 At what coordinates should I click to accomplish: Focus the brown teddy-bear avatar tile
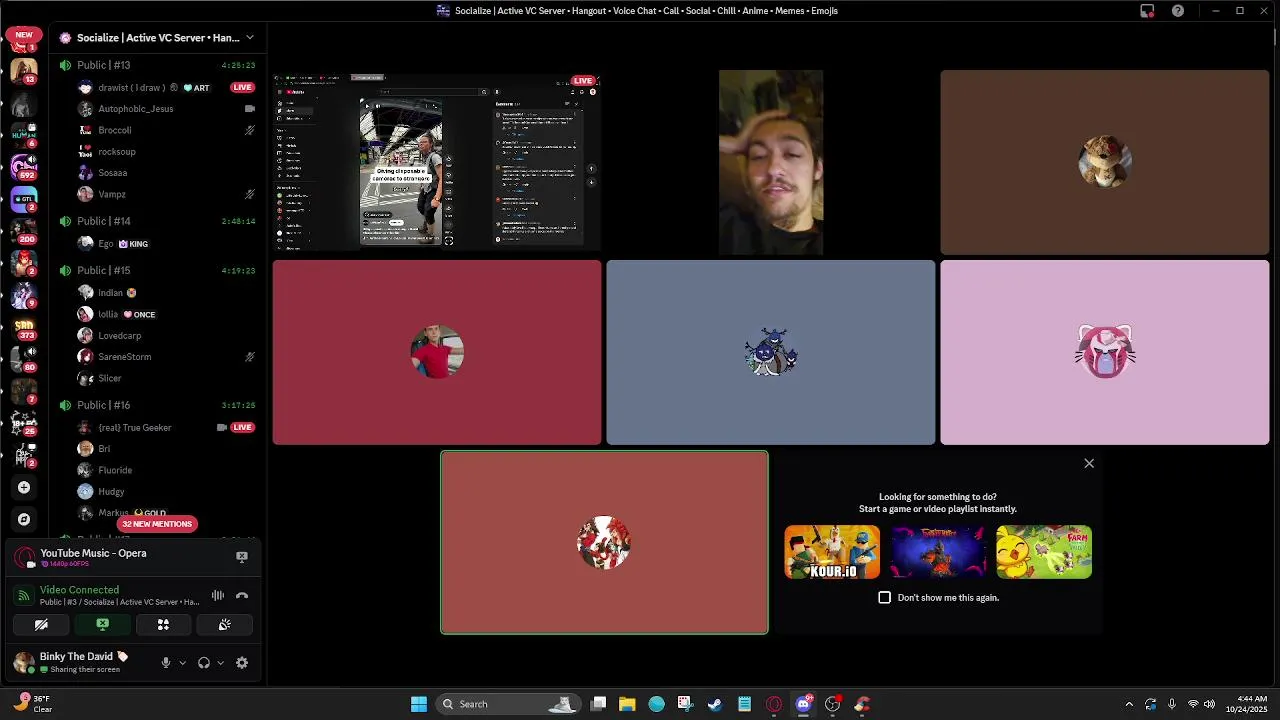tap(1104, 162)
